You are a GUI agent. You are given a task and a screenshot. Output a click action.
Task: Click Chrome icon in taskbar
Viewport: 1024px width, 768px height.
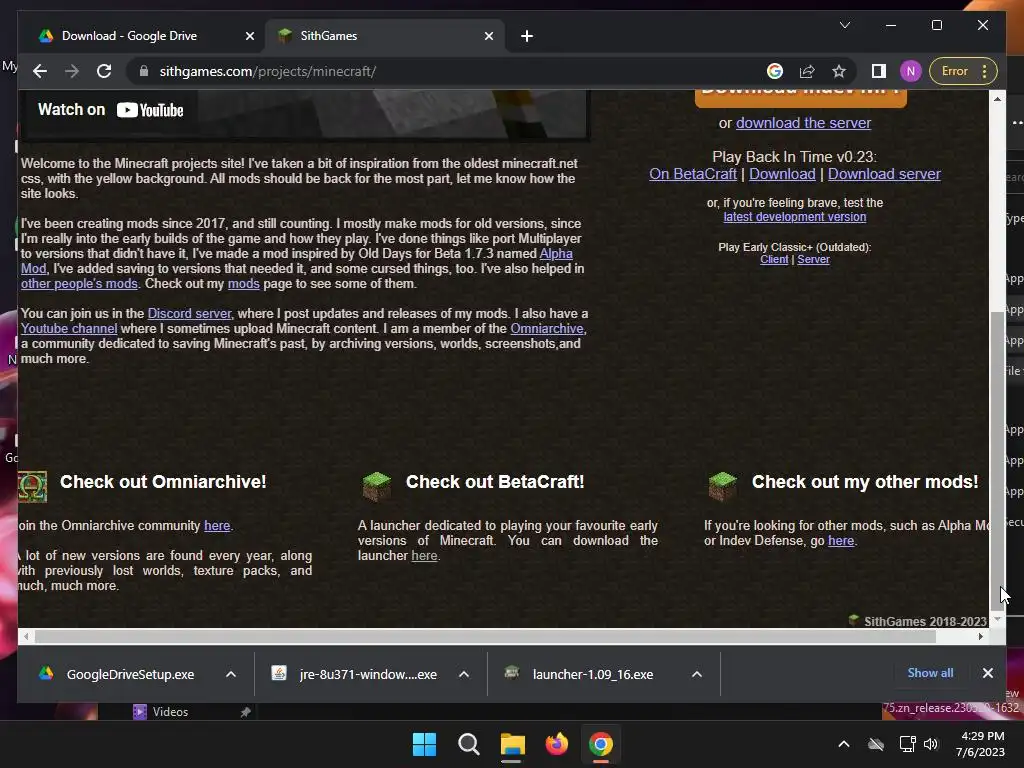(x=601, y=744)
